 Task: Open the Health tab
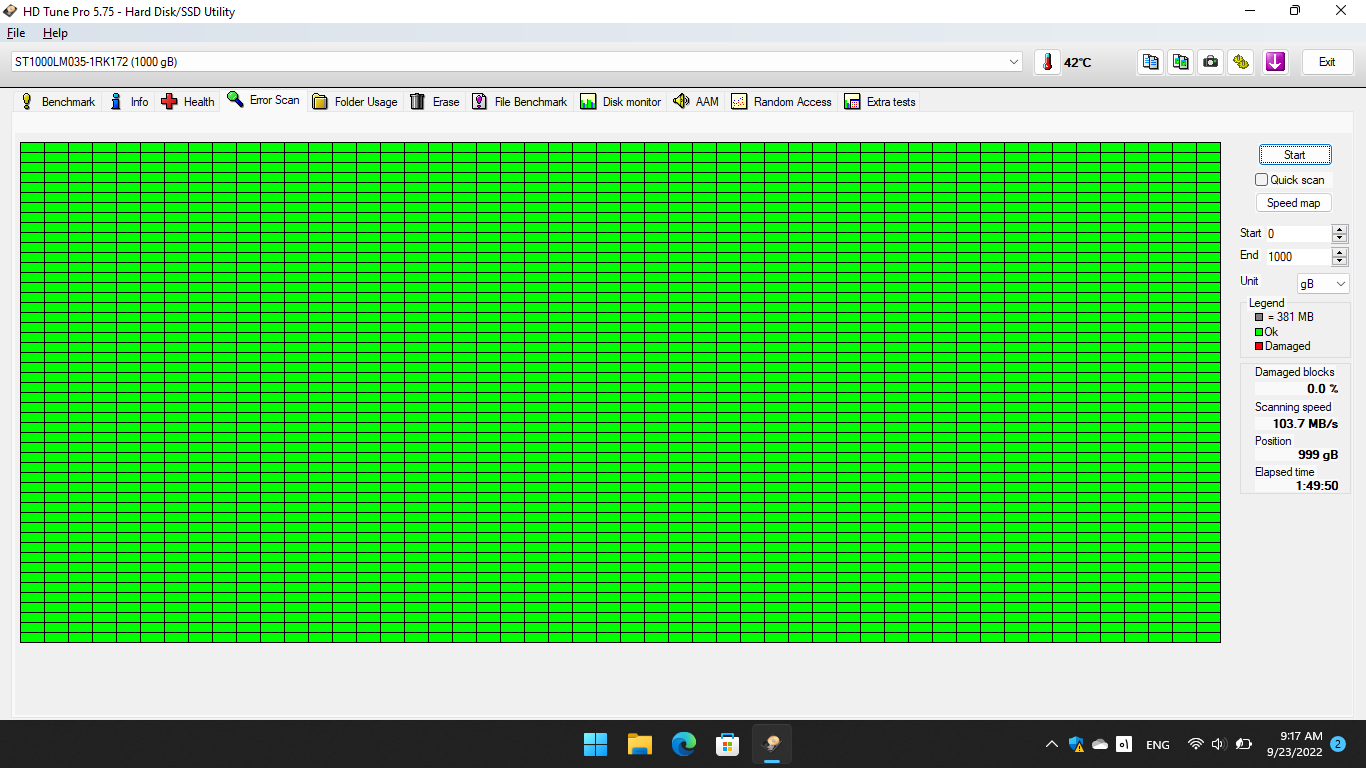[x=188, y=102]
